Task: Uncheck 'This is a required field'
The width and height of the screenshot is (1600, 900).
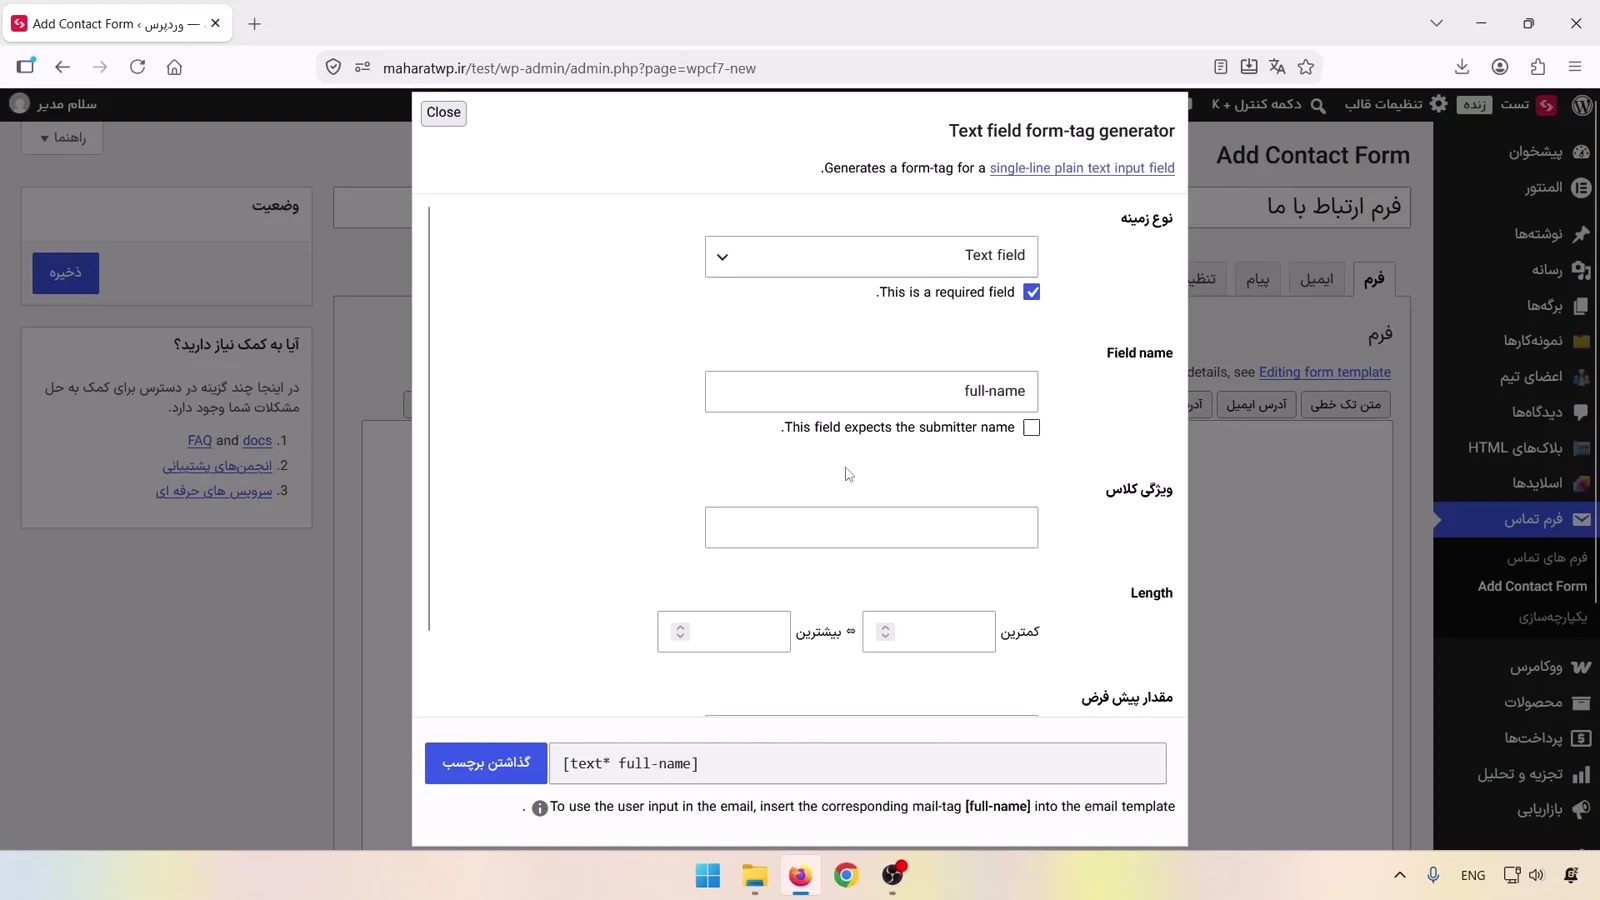Action: (1032, 292)
